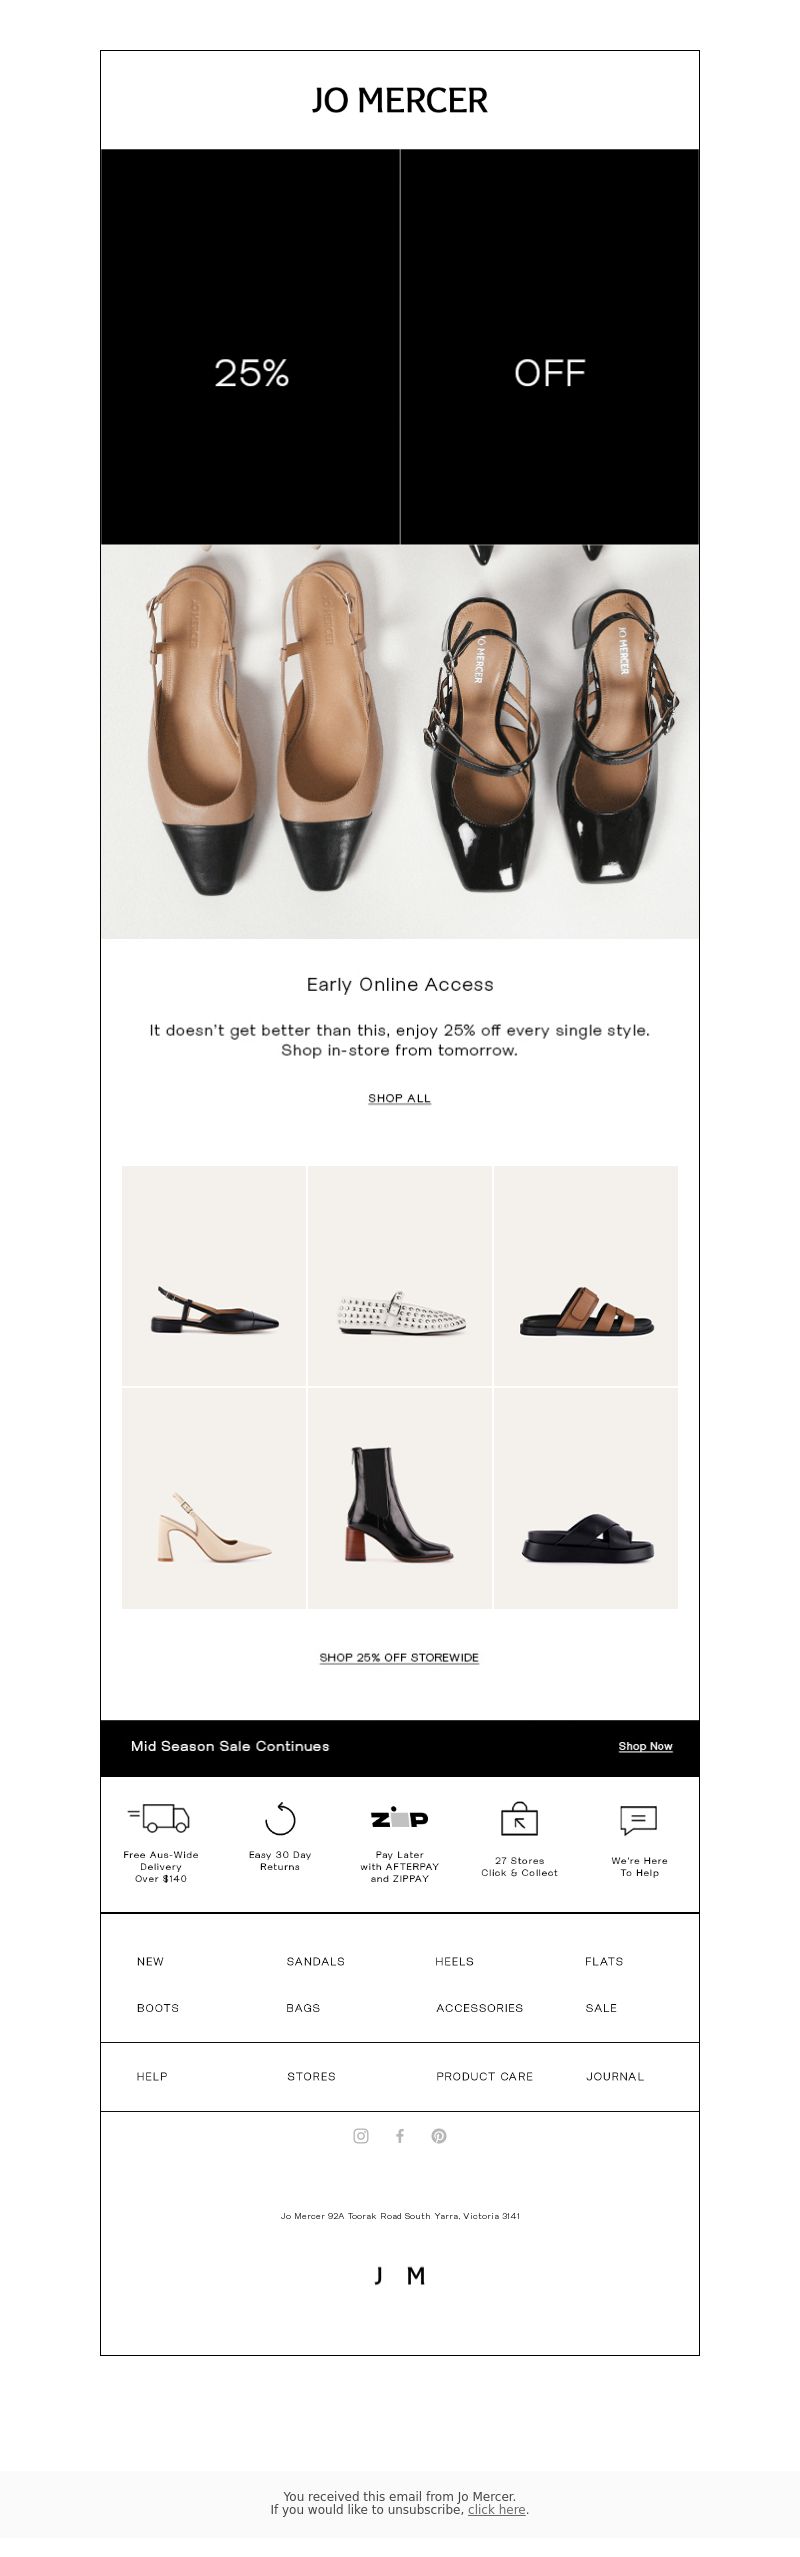Open the ACCESSORIES category
The width and height of the screenshot is (800, 2557).
tap(480, 2007)
